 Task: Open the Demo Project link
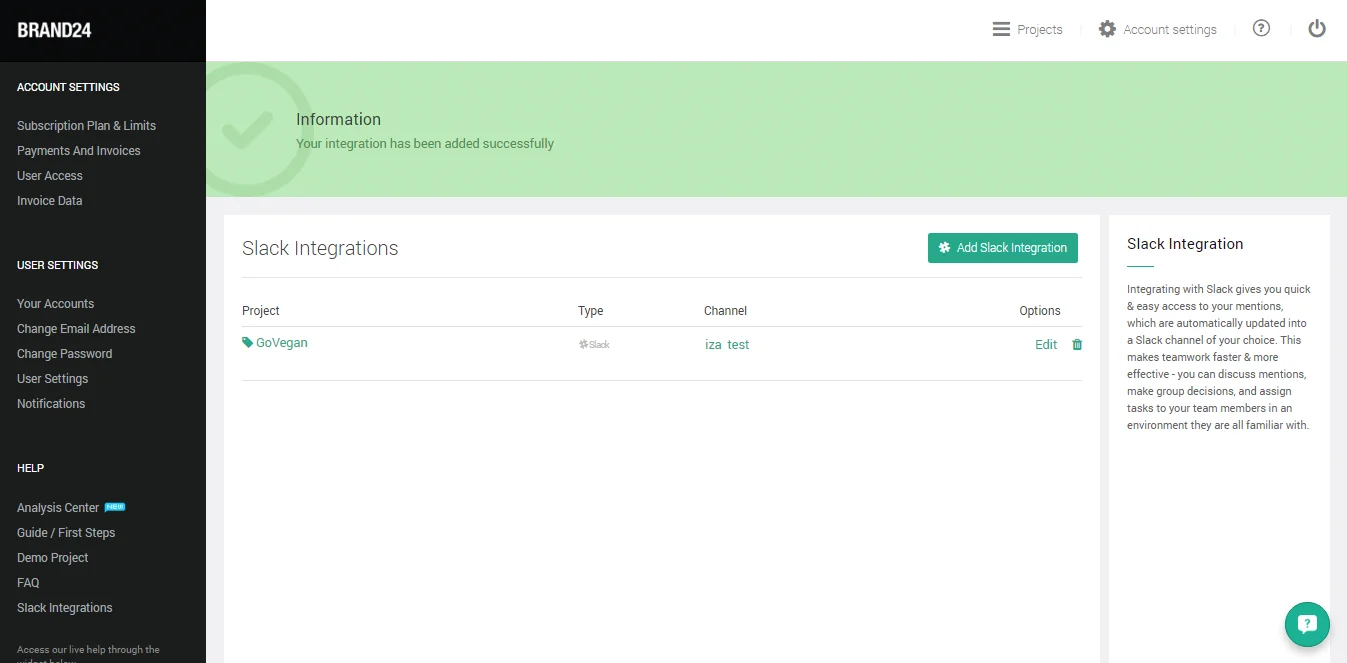coord(52,558)
